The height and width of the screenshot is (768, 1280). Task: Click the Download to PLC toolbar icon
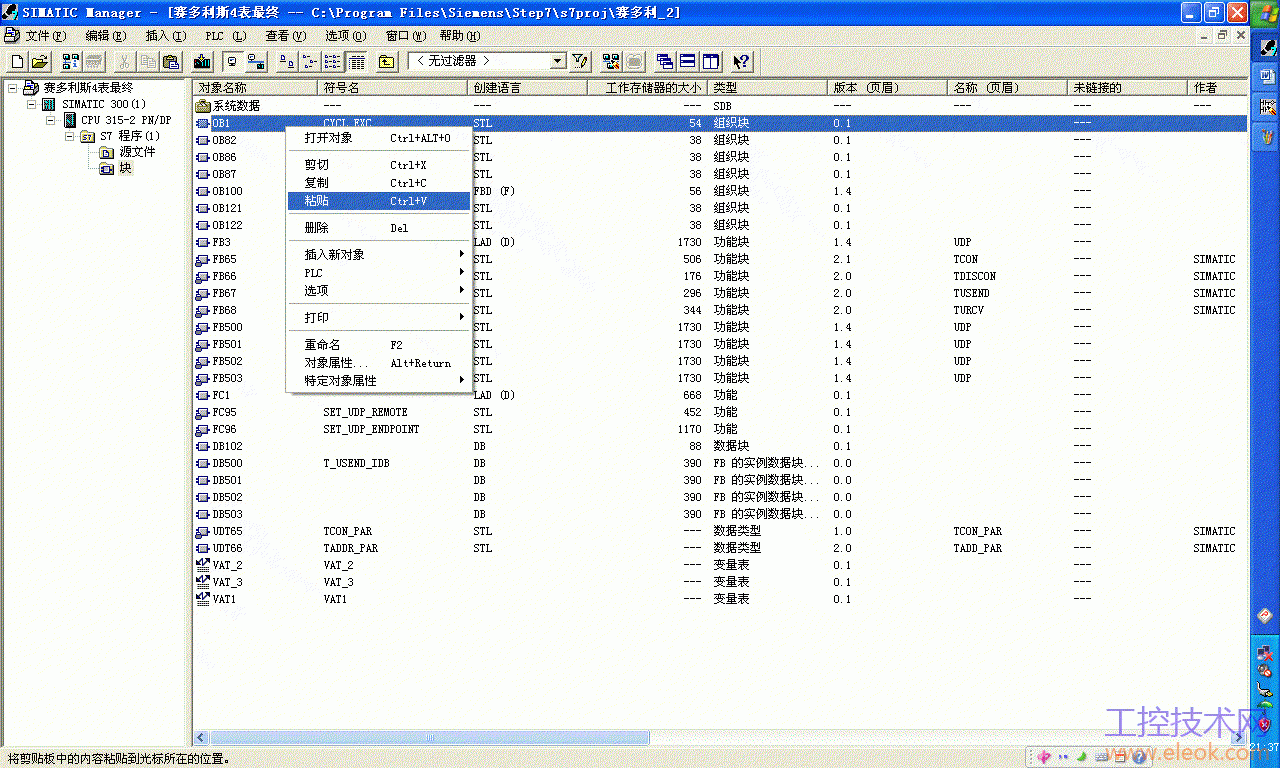click(x=202, y=62)
